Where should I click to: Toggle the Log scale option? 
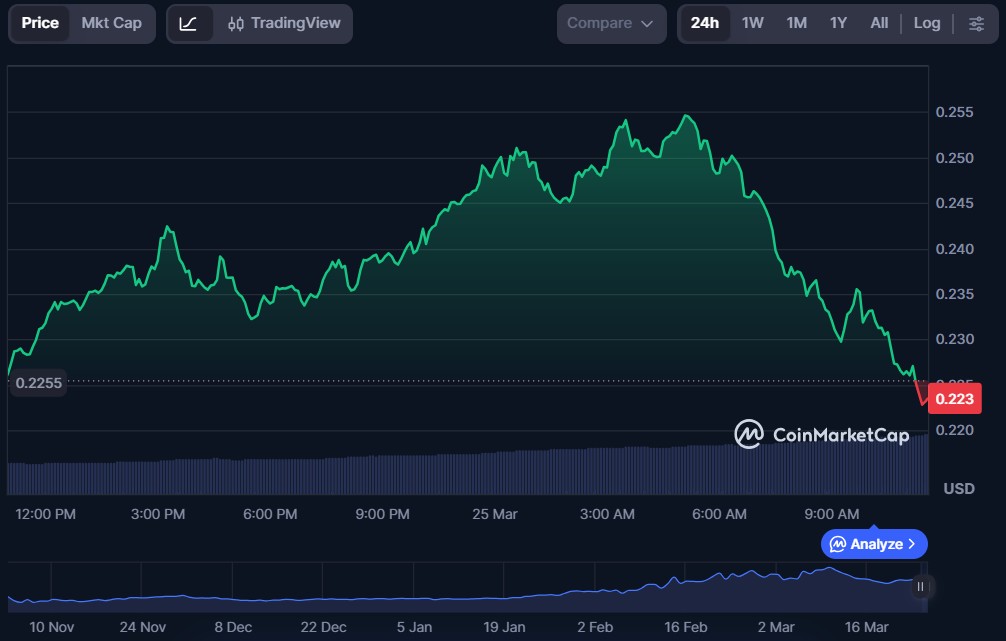coord(926,23)
